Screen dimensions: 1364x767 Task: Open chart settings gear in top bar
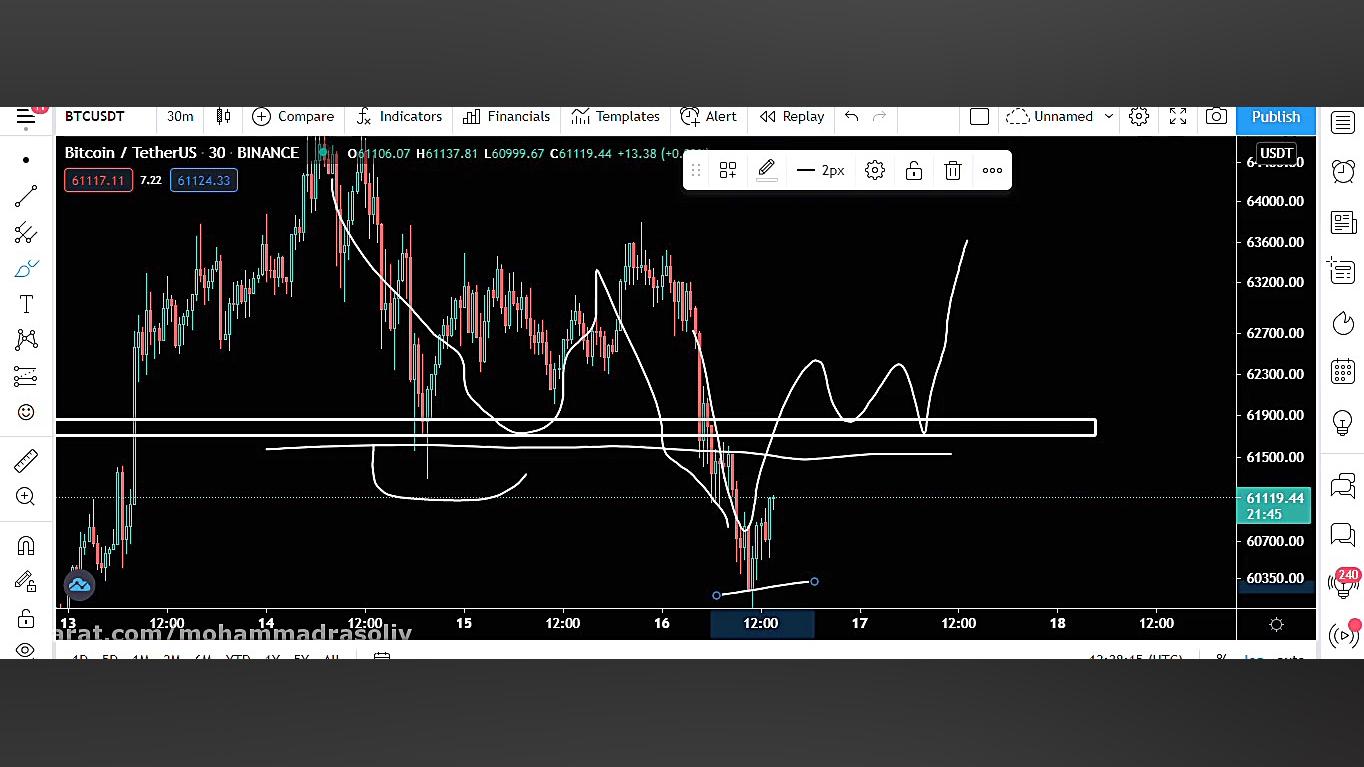(1139, 116)
